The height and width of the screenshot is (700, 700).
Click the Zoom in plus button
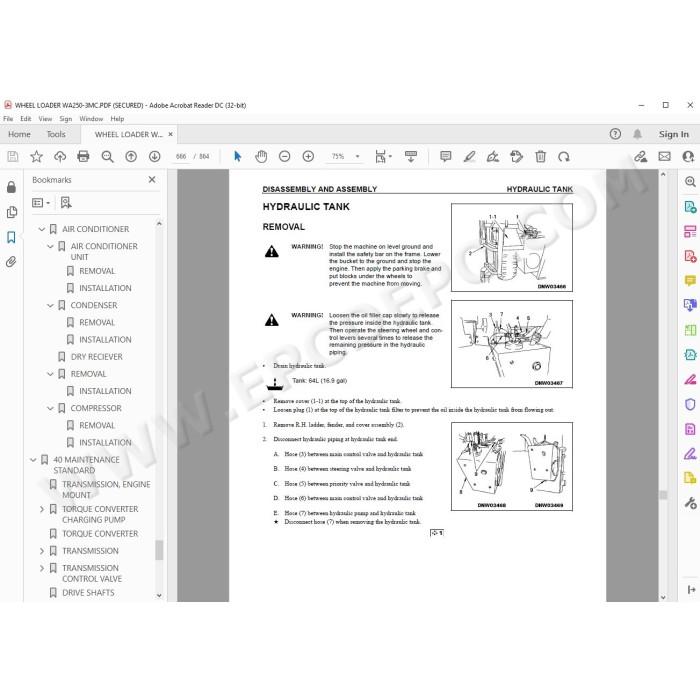308,156
